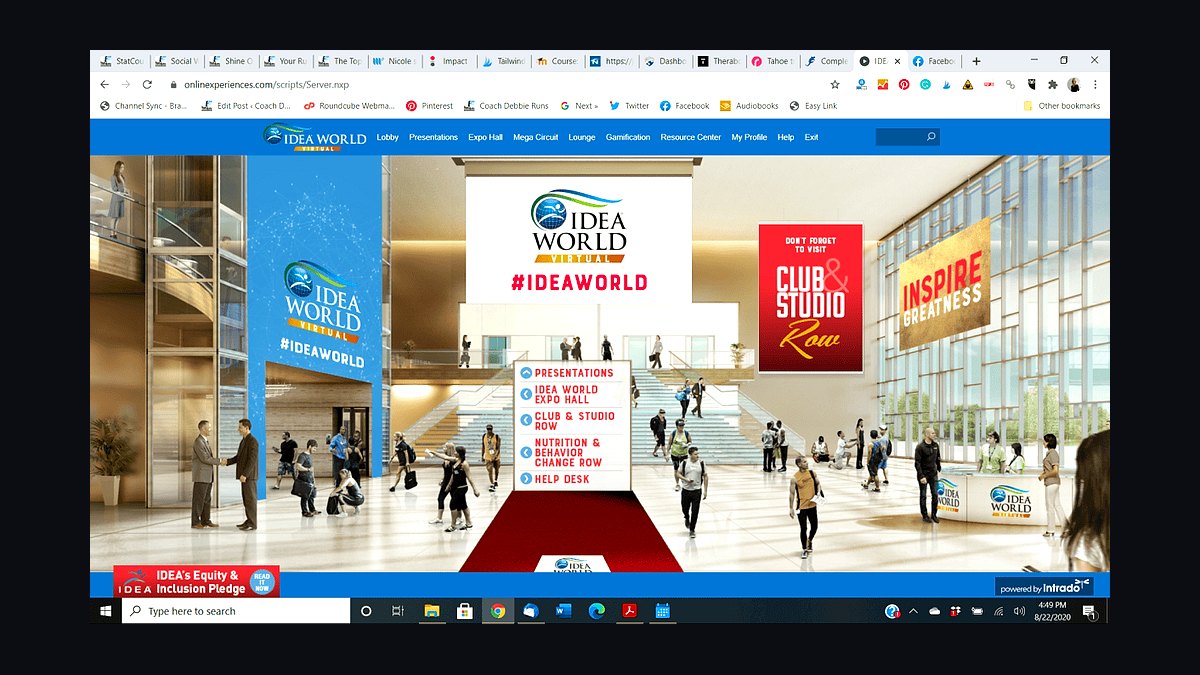Open Microsoft Word from the taskbar

tap(563, 611)
